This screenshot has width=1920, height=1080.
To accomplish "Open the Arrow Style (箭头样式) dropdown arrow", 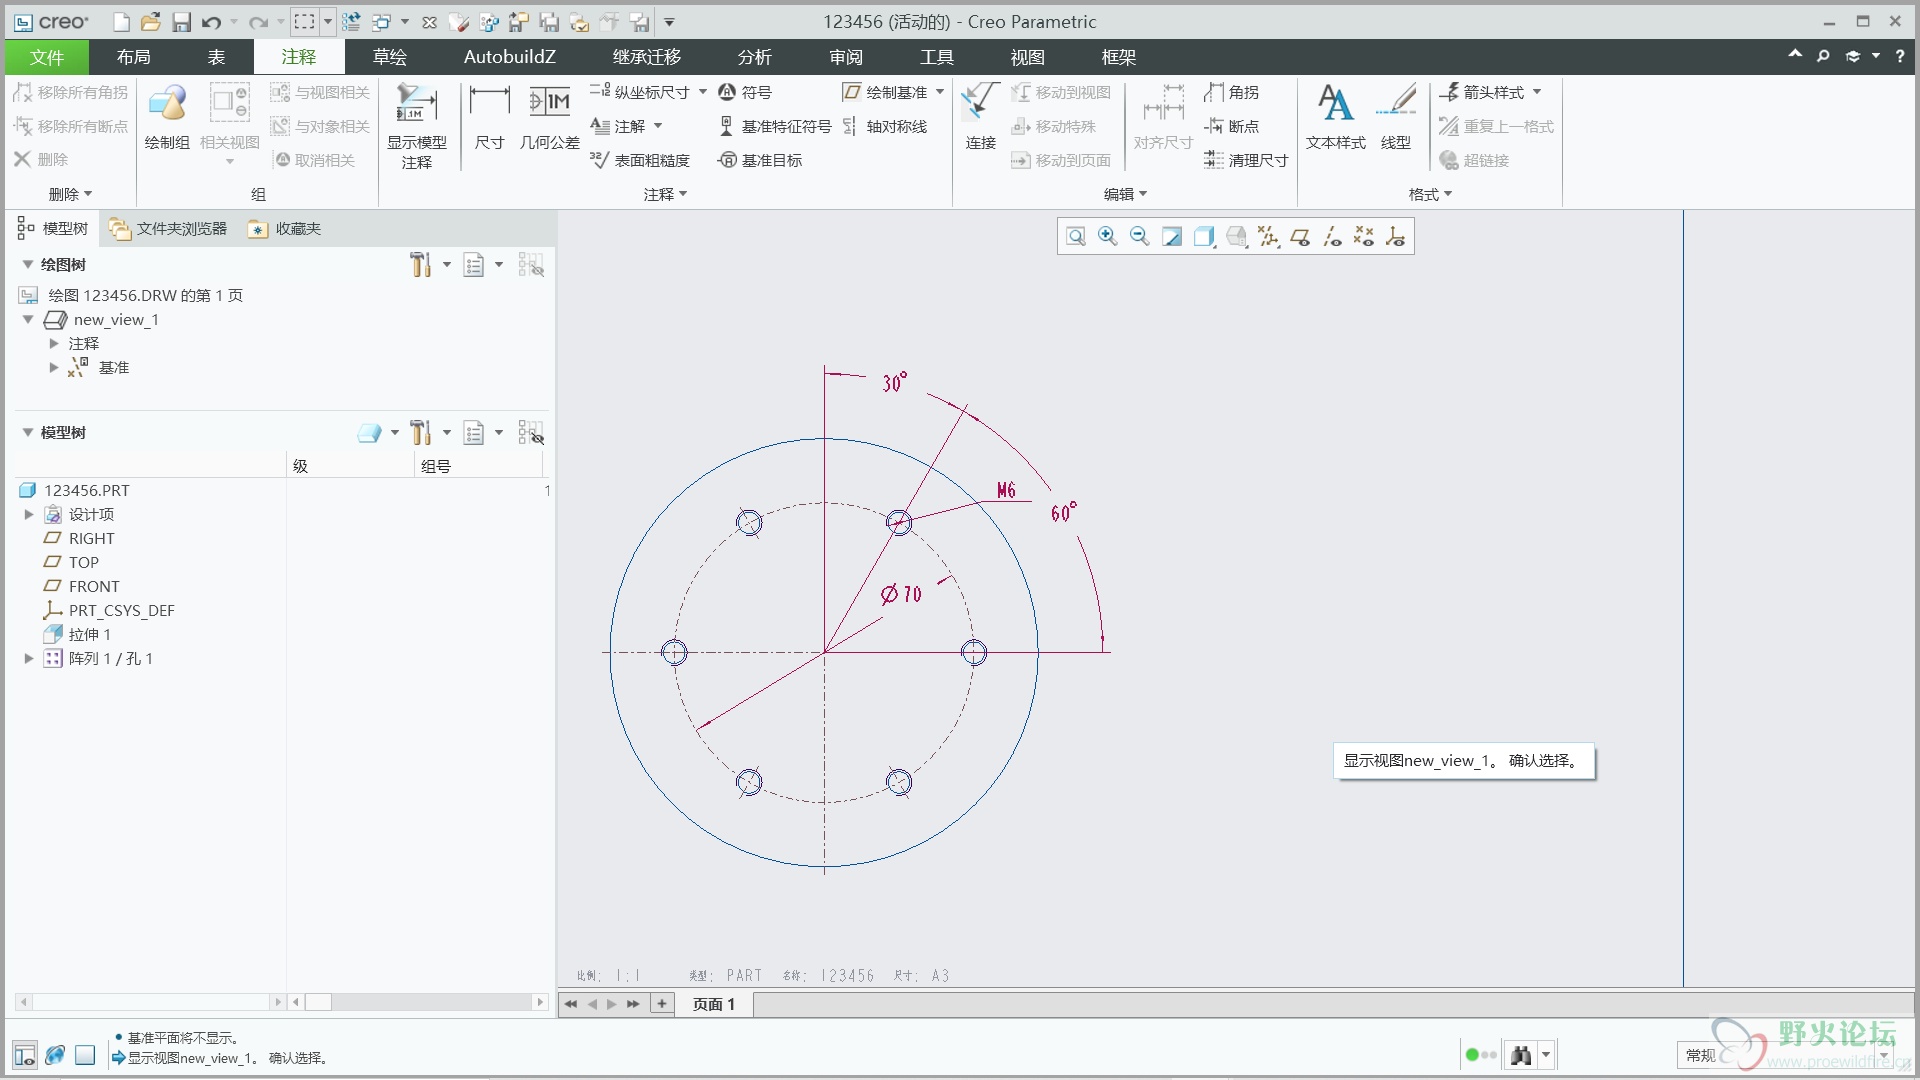I will coord(1537,92).
